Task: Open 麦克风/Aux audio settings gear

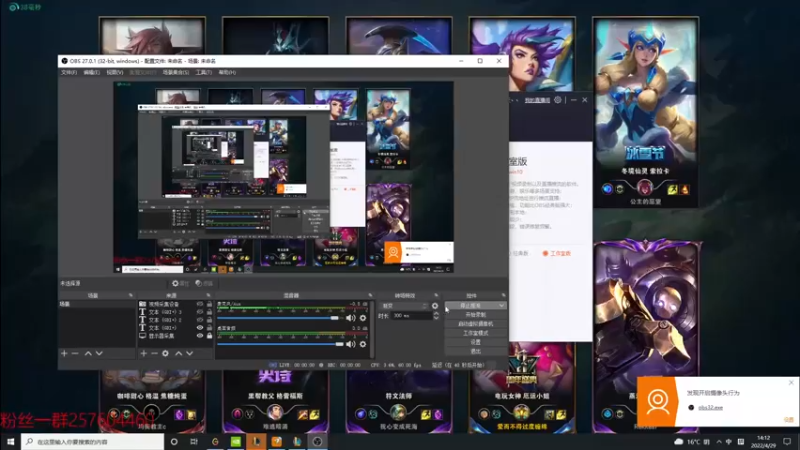Action: pos(363,318)
